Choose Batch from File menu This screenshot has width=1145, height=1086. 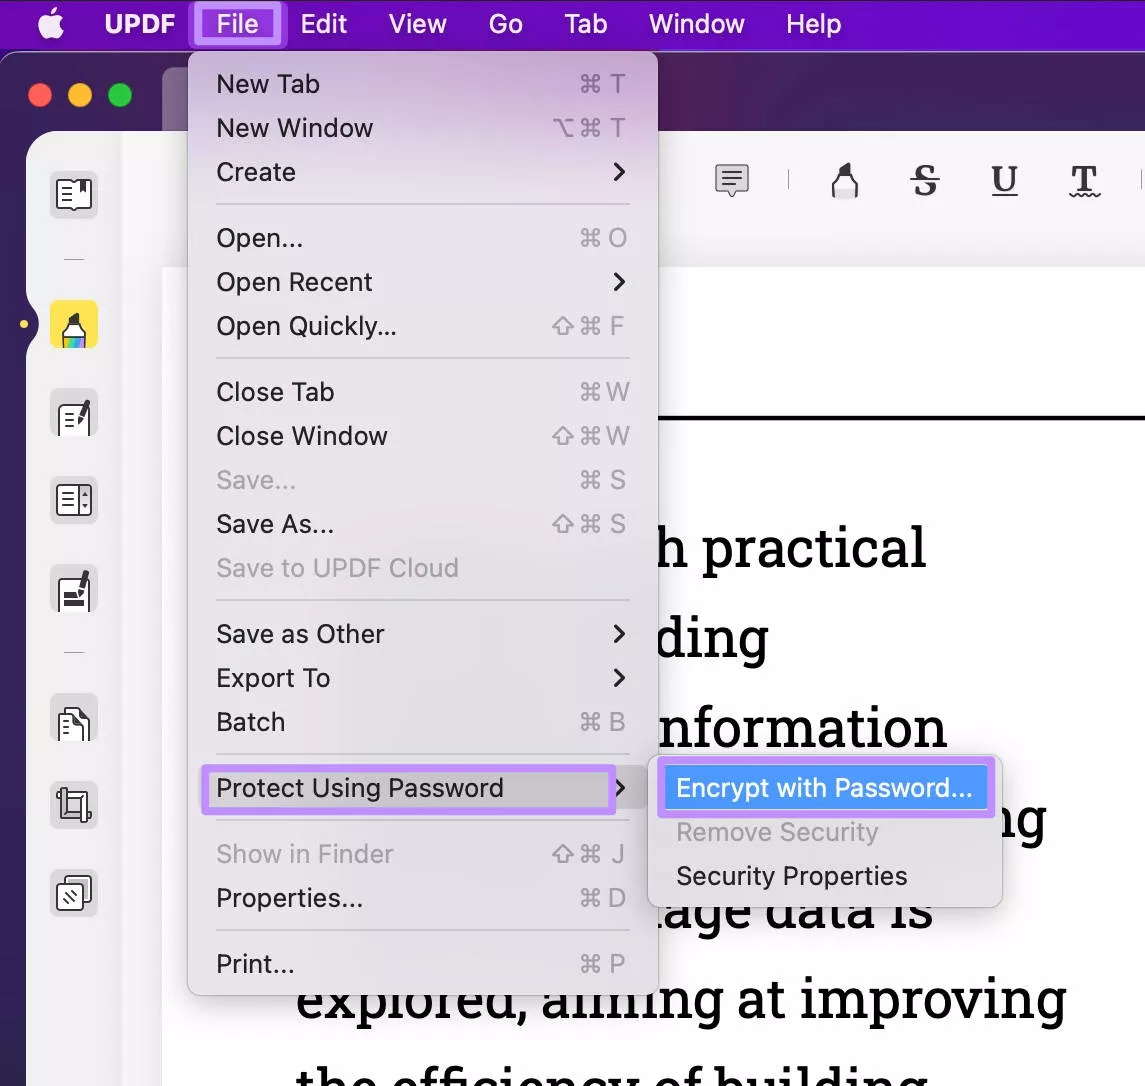click(423, 722)
